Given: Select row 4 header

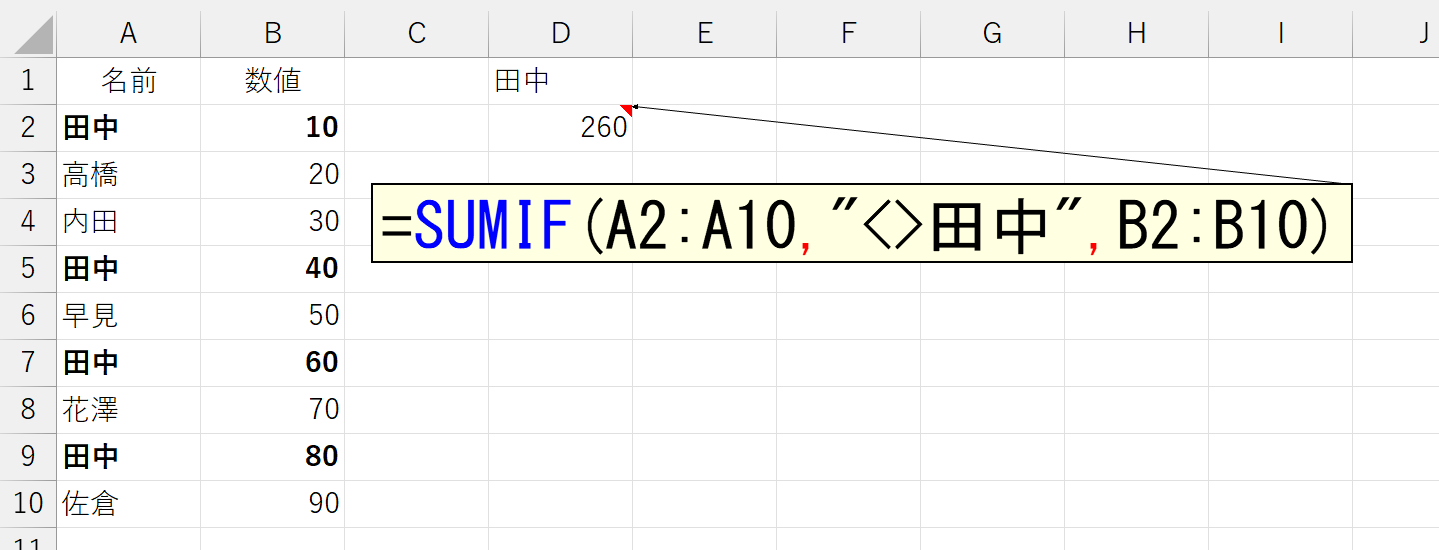Looking at the screenshot, I should pyautogui.click(x=28, y=222).
